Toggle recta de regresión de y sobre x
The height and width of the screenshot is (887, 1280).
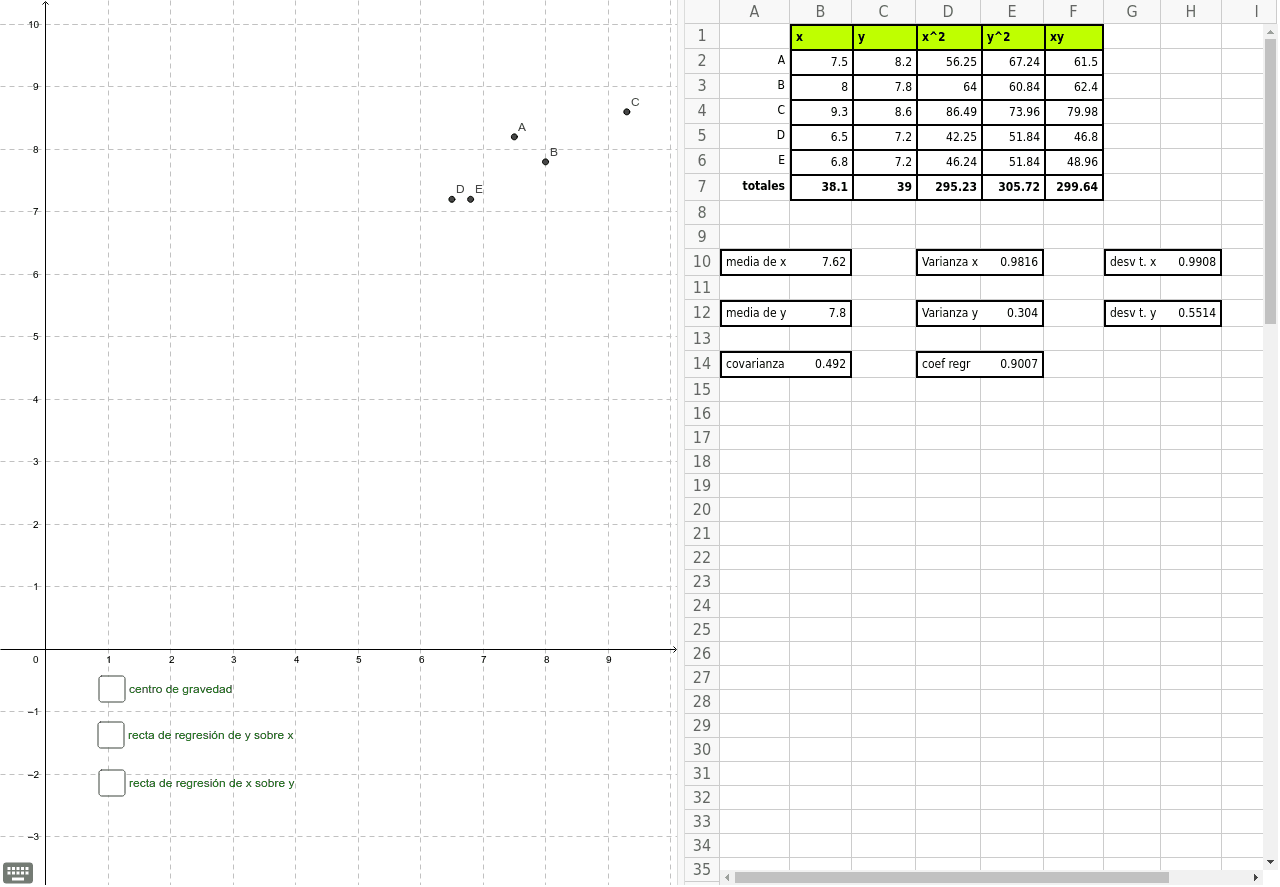tap(111, 735)
